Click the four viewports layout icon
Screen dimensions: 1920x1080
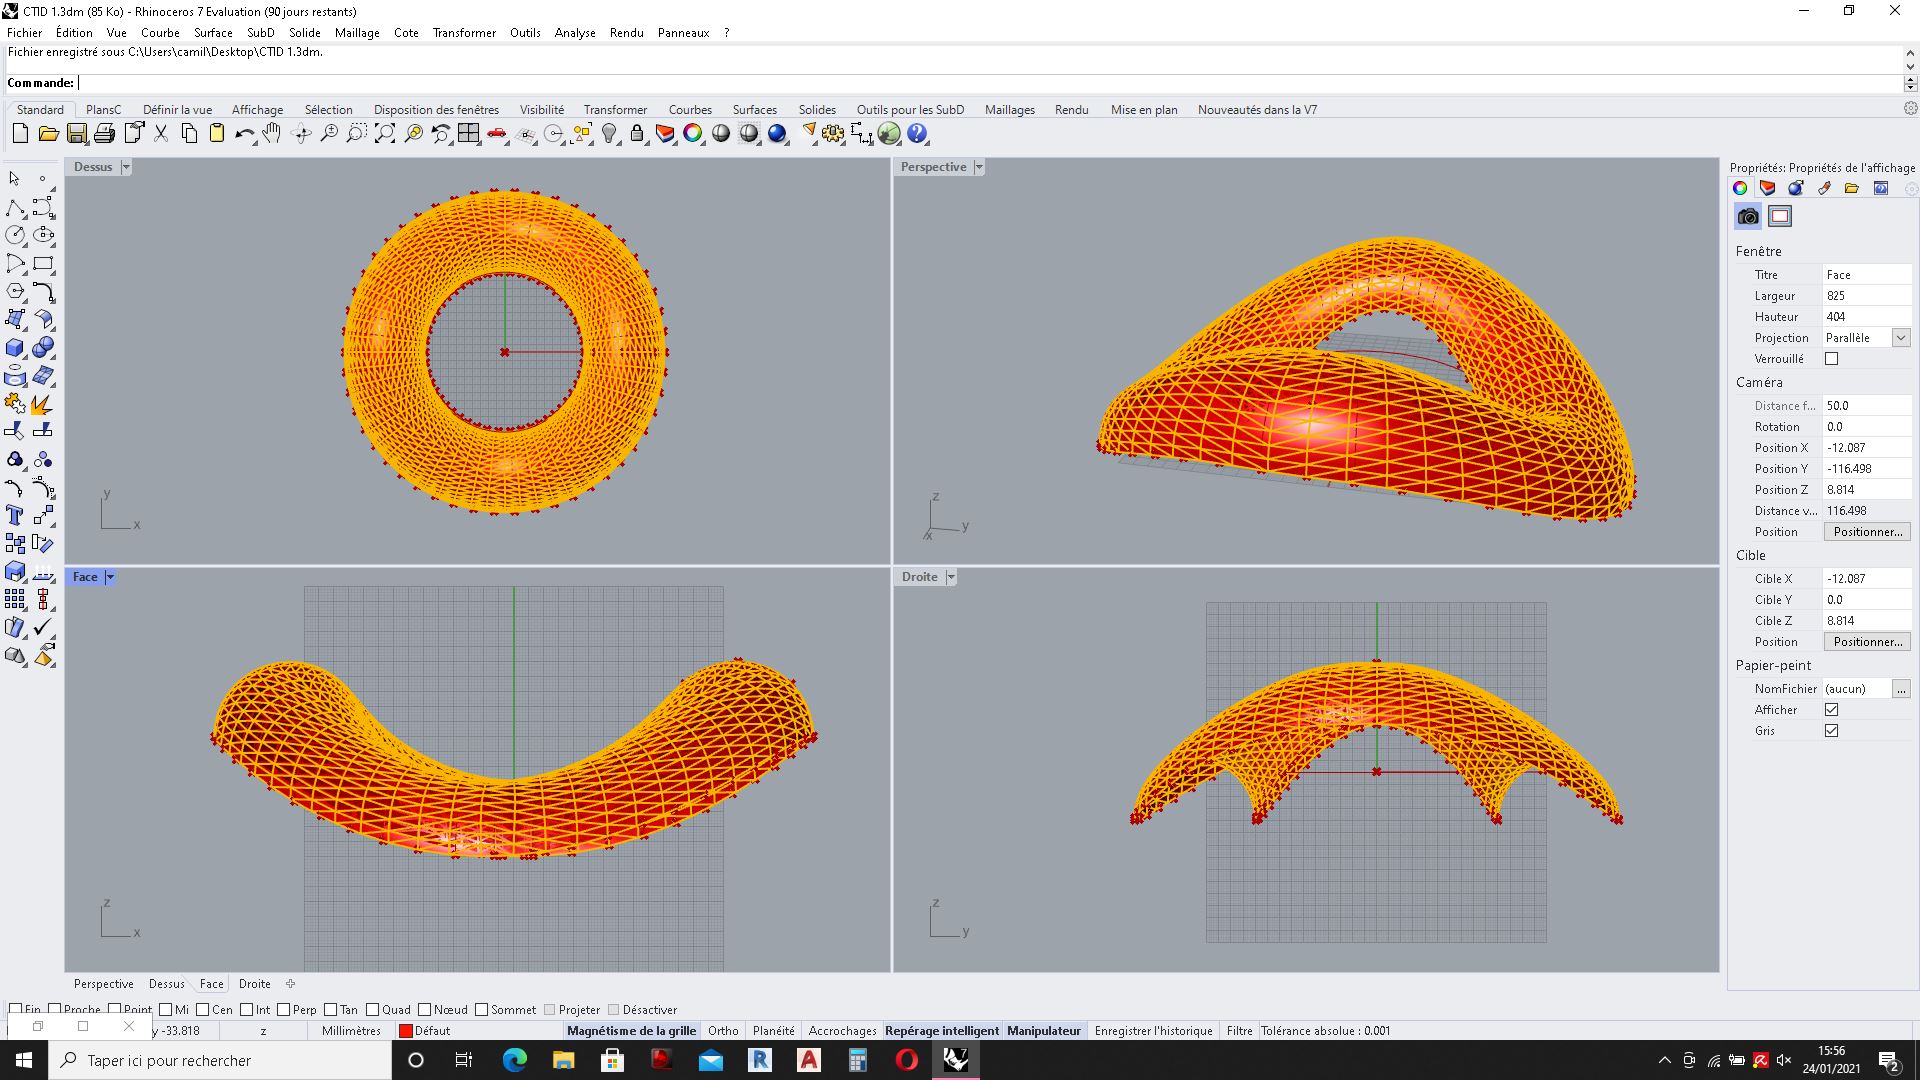click(468, 133)
